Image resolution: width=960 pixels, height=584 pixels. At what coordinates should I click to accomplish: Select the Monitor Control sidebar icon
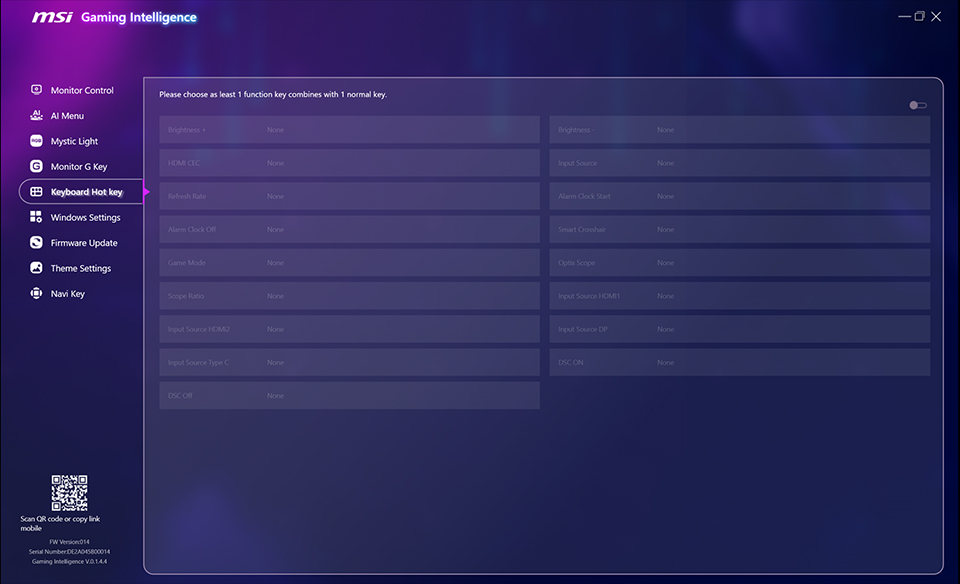37,90
